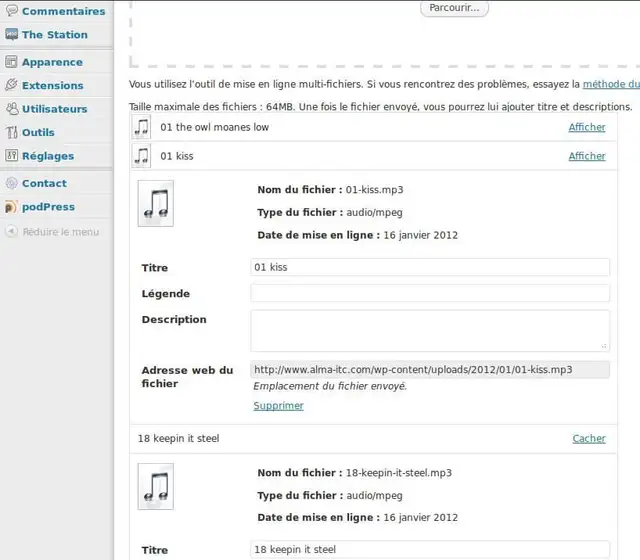Click the Description text area for 01 kiss
This screenshot has width=640, height=560.
point(430,331)
